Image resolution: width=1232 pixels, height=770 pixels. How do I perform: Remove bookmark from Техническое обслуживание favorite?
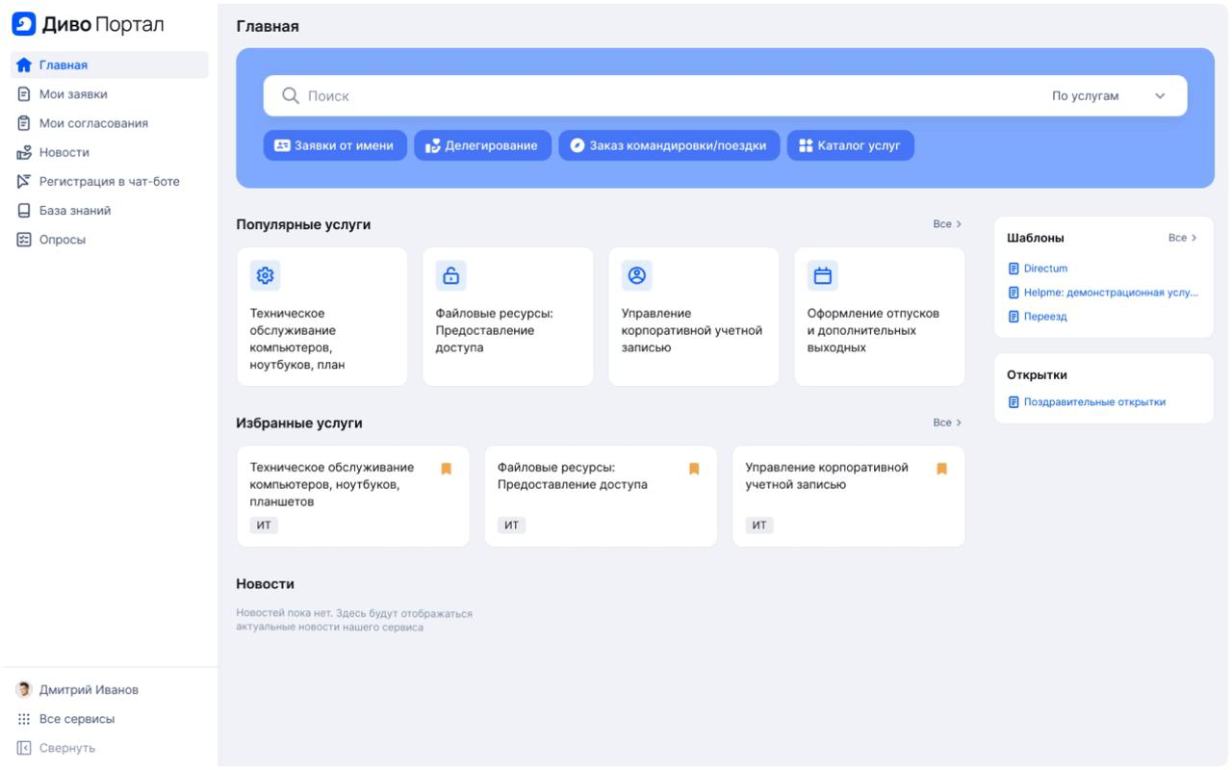pyautogui.click(x=447, y=468)
